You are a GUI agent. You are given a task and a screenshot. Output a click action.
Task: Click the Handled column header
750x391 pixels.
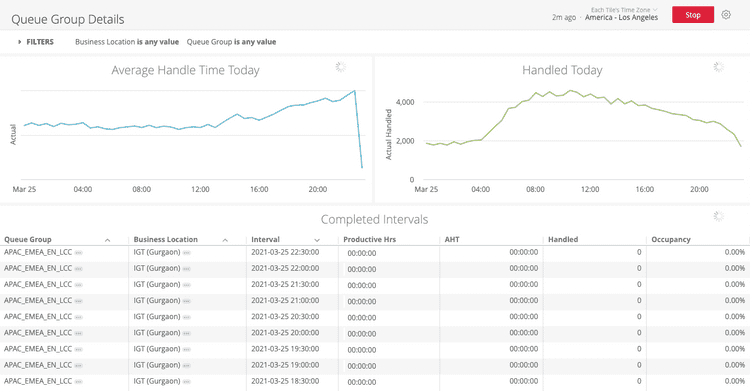pos(563,239)
